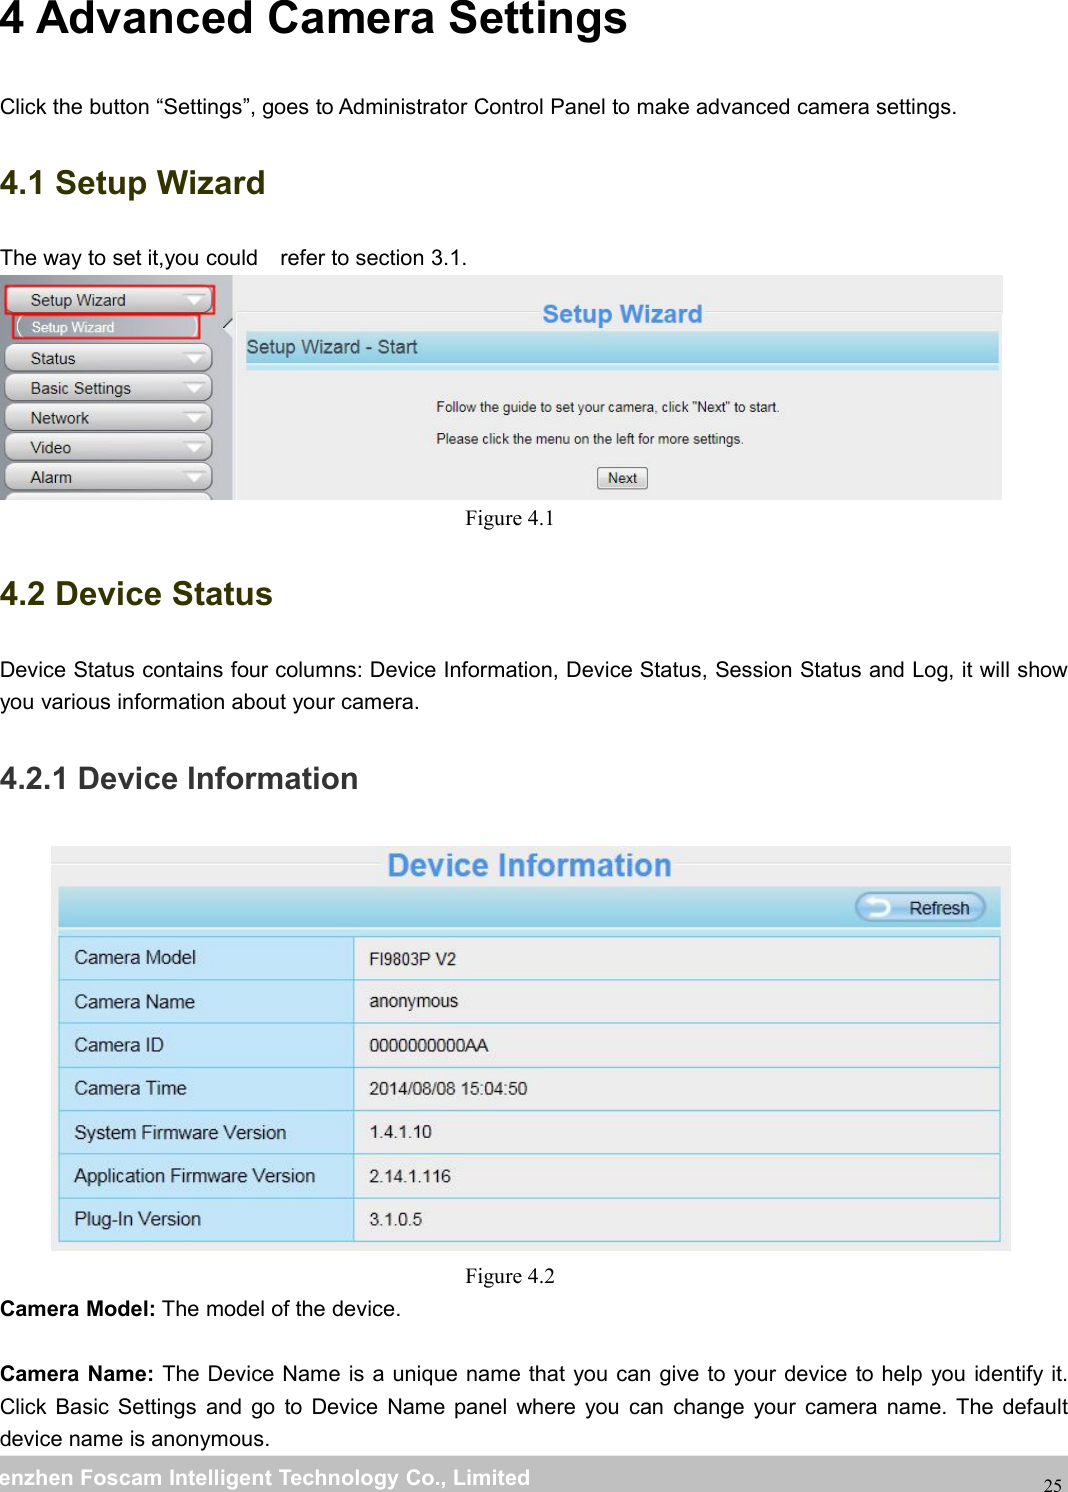This screenshot has width=1068, height=1492.
Task: Open the Alarm menu
Action: [108, 478]
